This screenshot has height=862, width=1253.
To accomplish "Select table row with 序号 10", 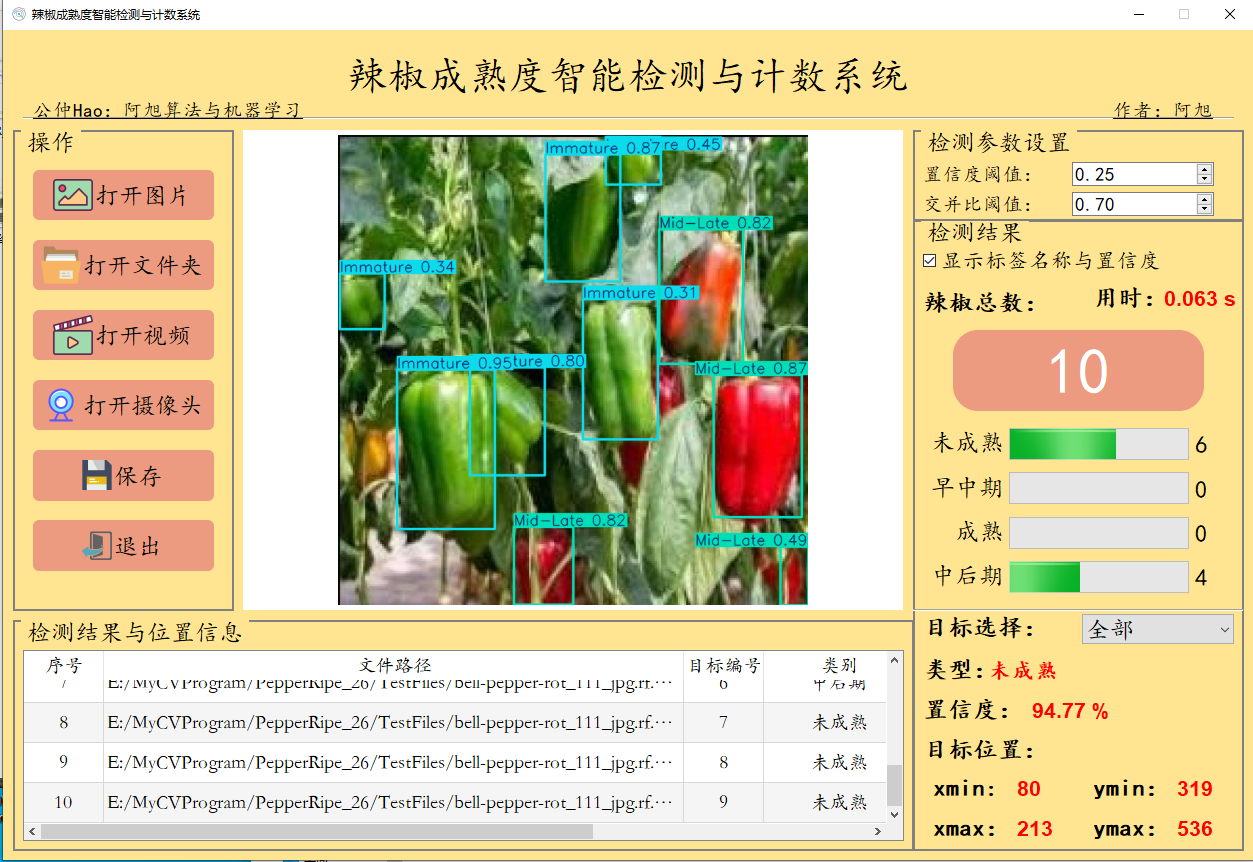I will 455,802.
